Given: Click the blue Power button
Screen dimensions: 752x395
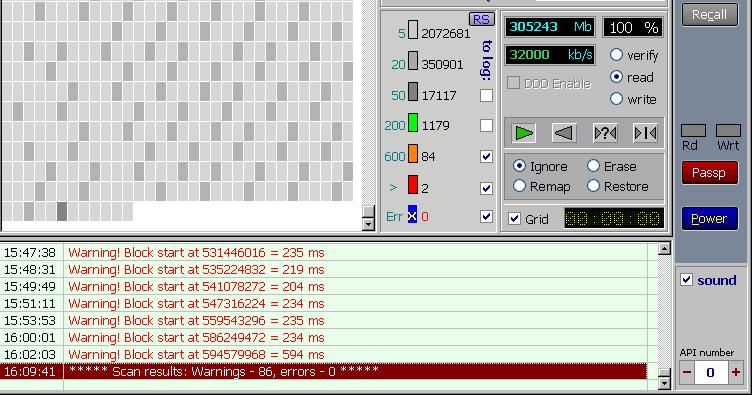Looking at the screenshot, I should [x=710, y=219].
